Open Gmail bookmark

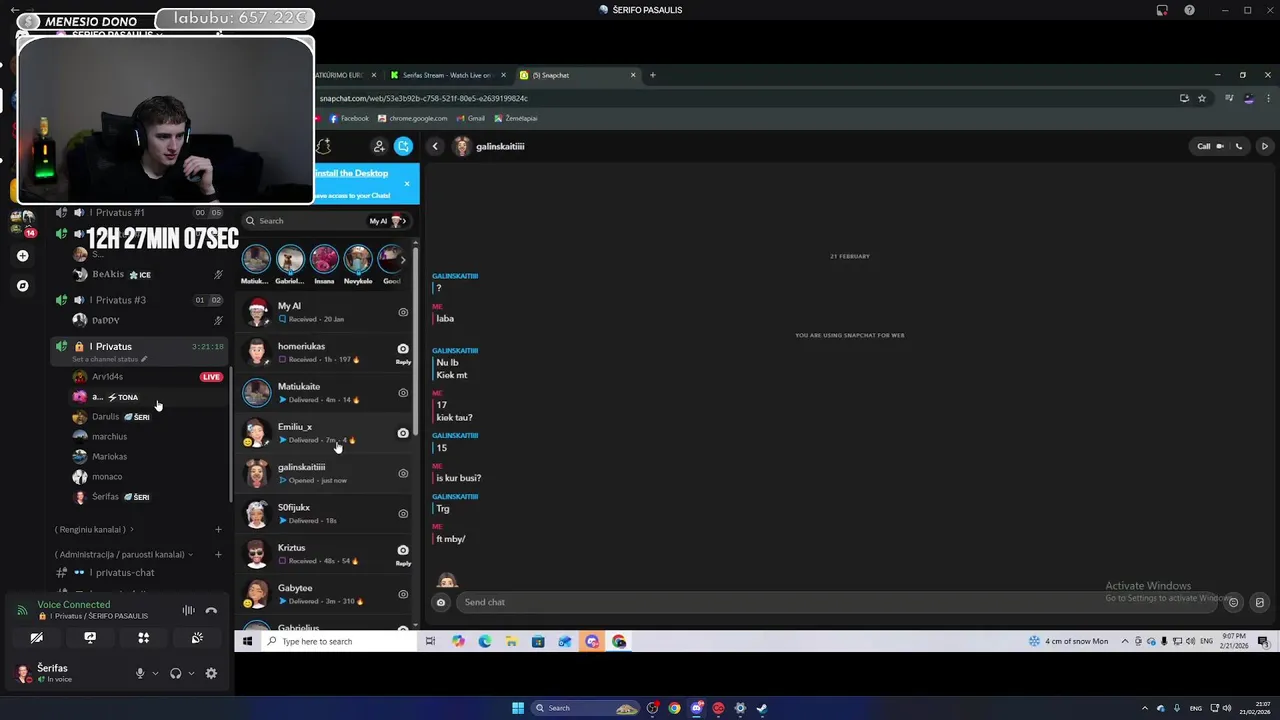pos(470,118)
